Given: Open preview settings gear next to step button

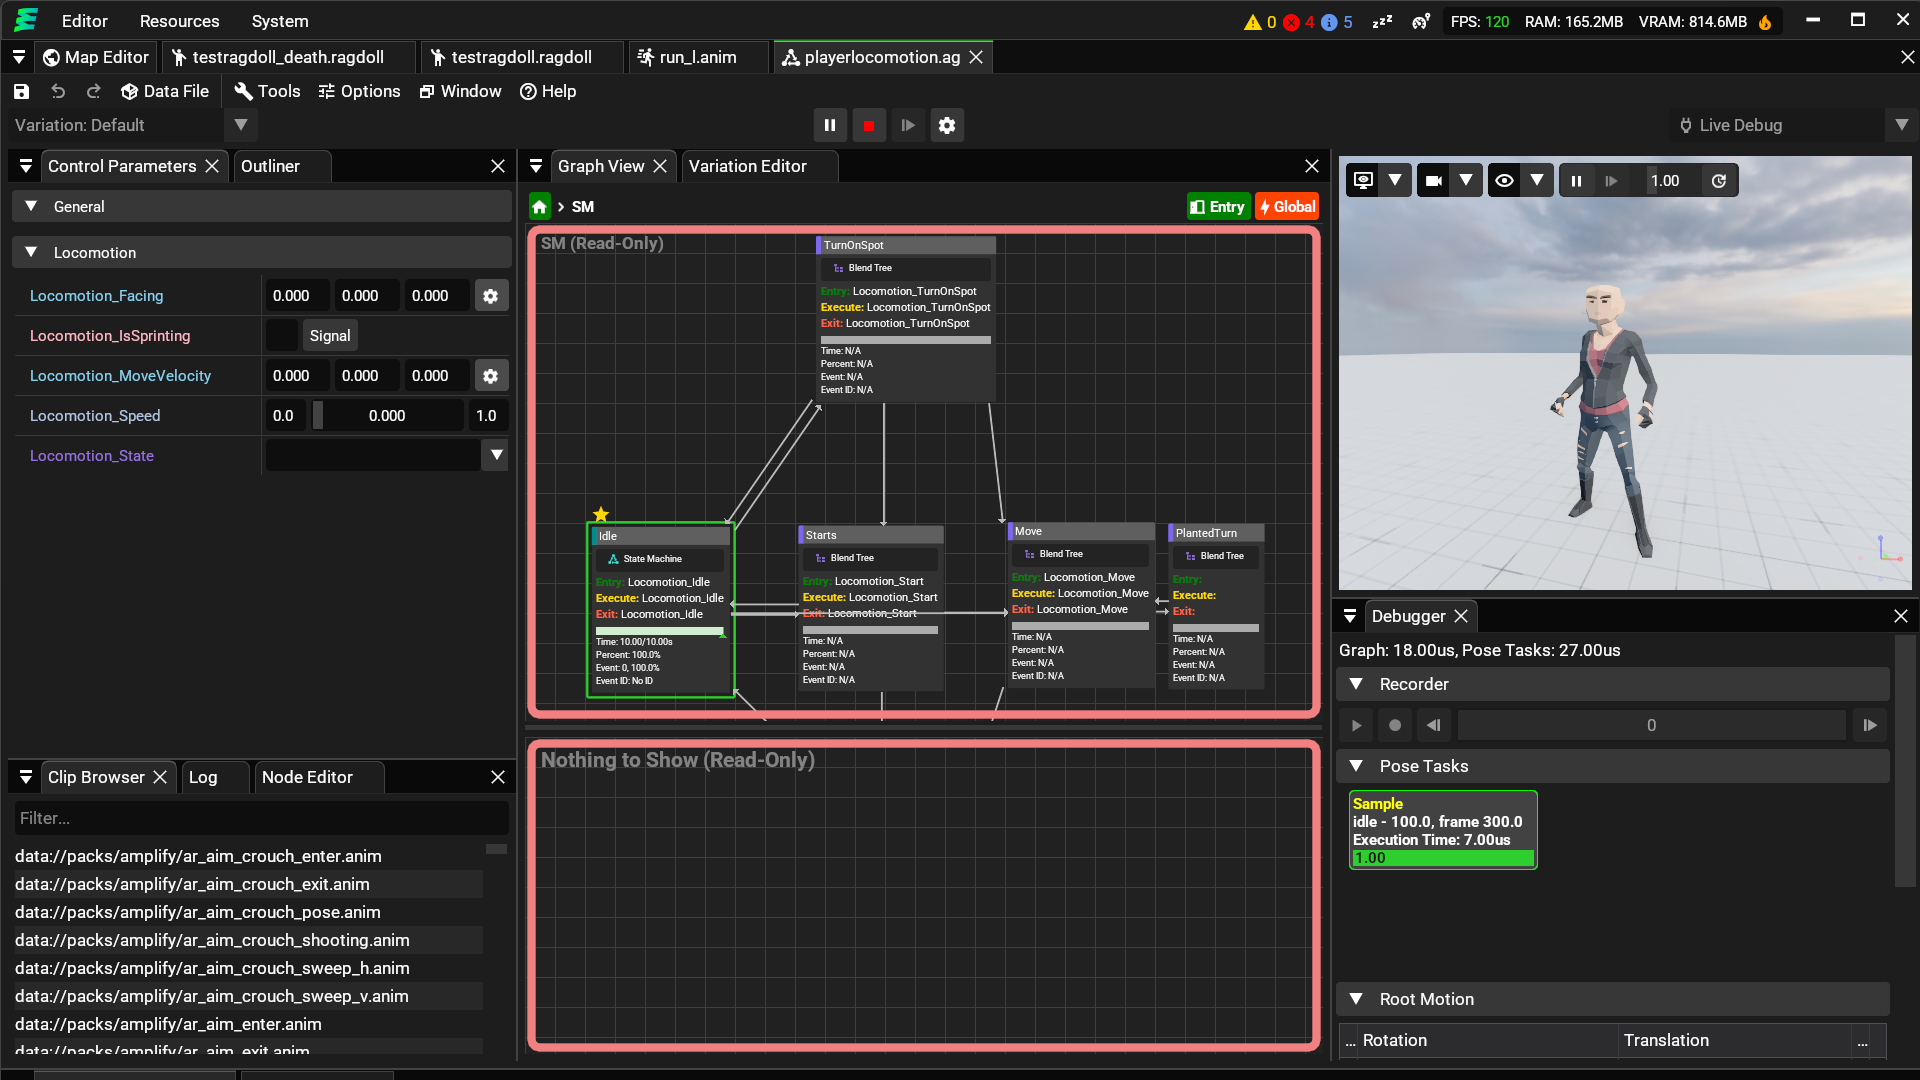Looking at the screenshot, I should tap(947, 125).
